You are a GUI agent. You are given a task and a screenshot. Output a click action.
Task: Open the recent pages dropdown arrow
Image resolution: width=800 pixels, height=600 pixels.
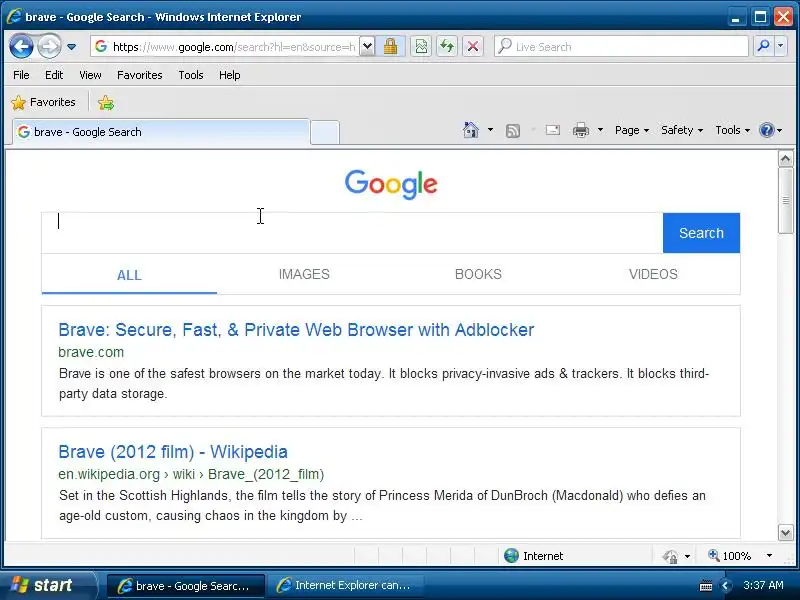[71, 47]
